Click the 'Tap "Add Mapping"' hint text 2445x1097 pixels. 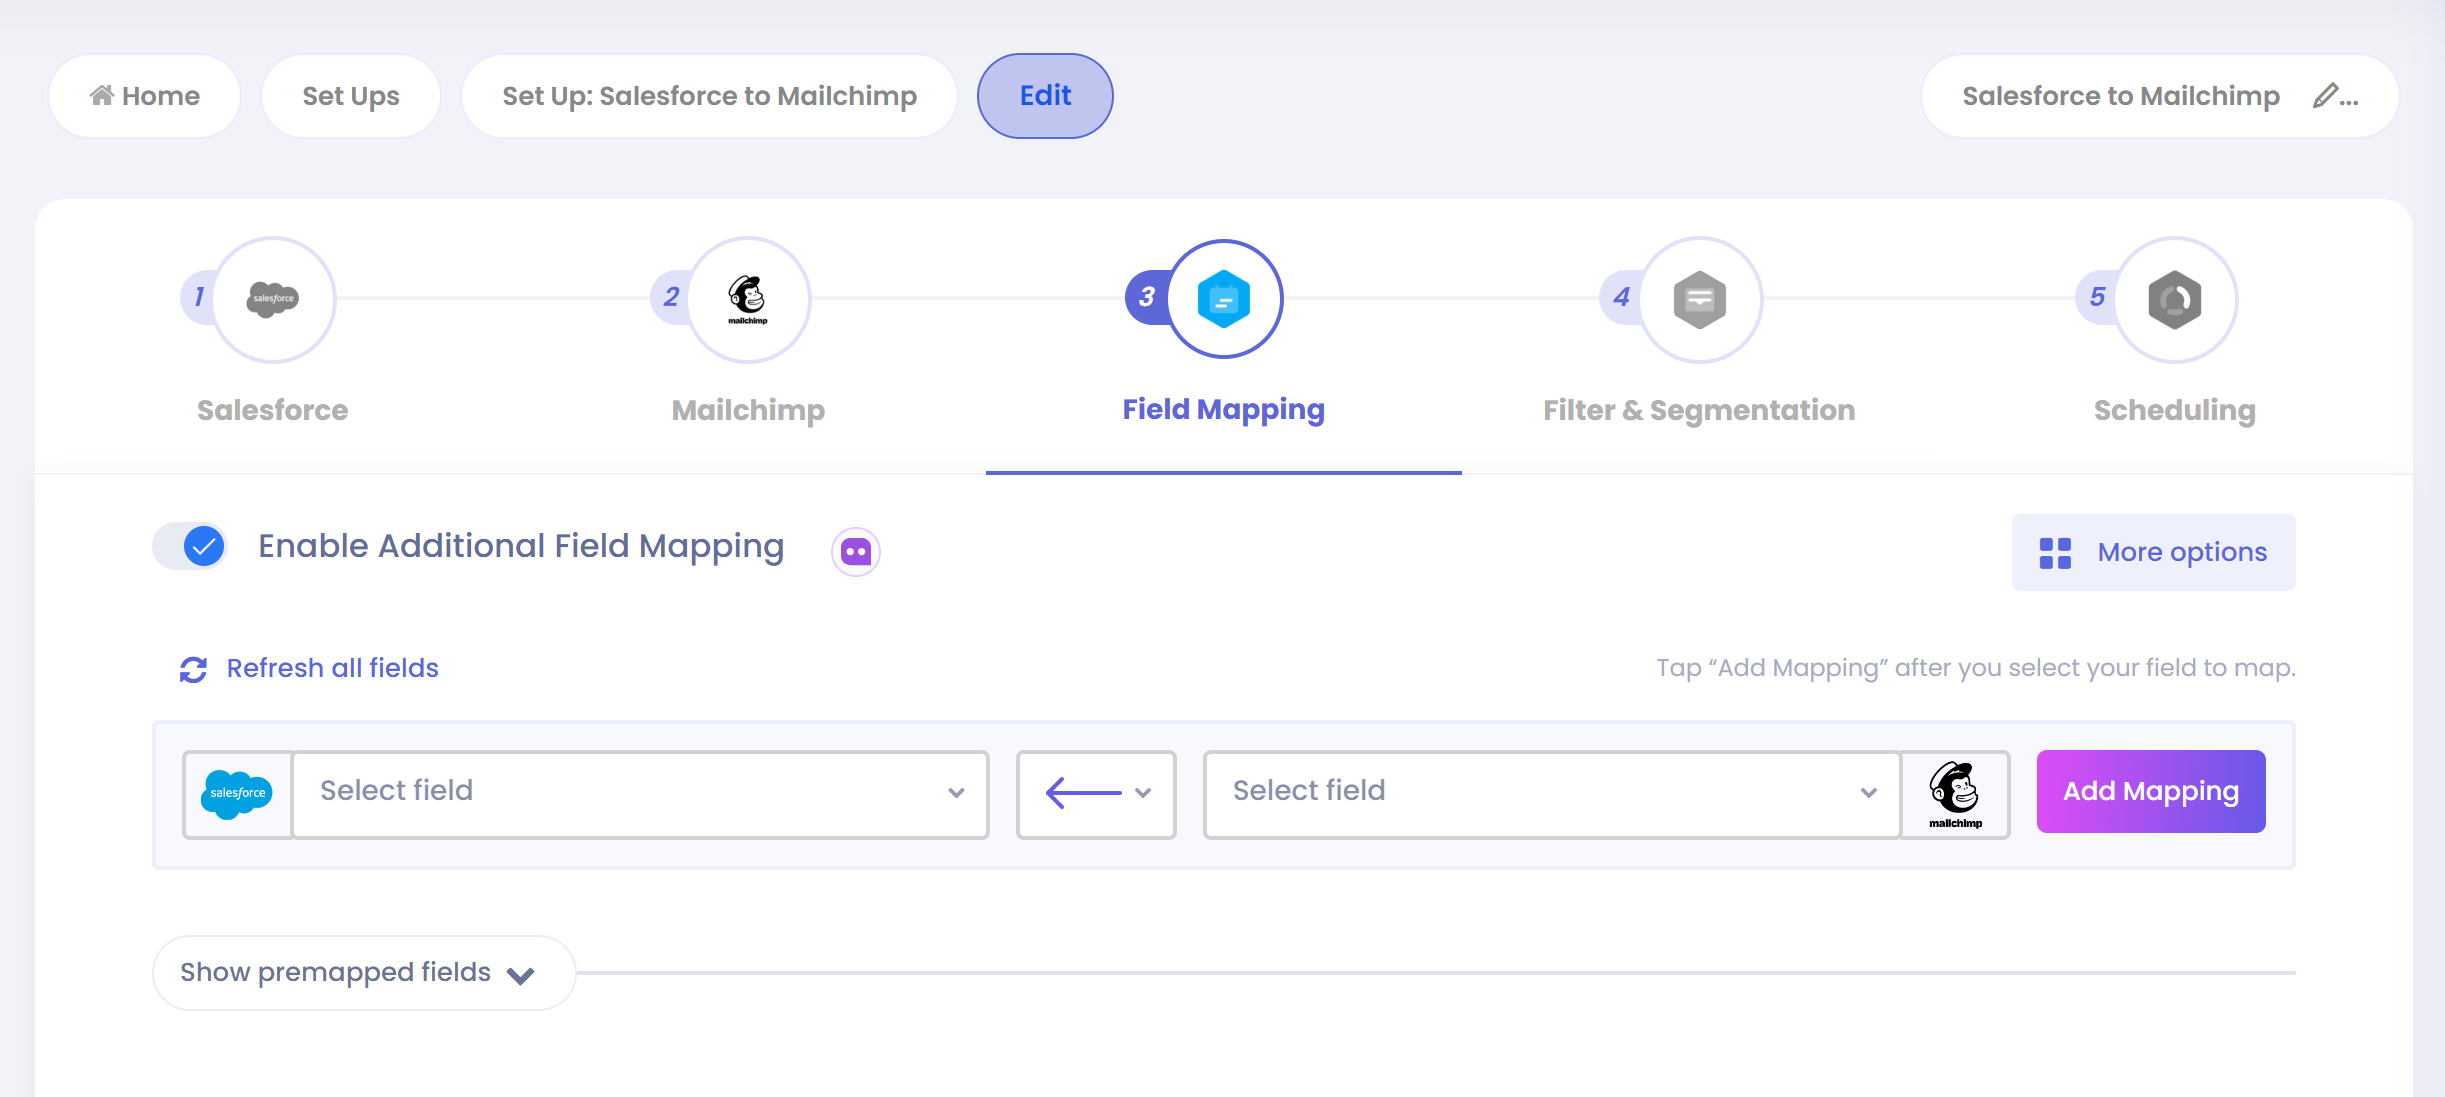tap(1976, 668)
